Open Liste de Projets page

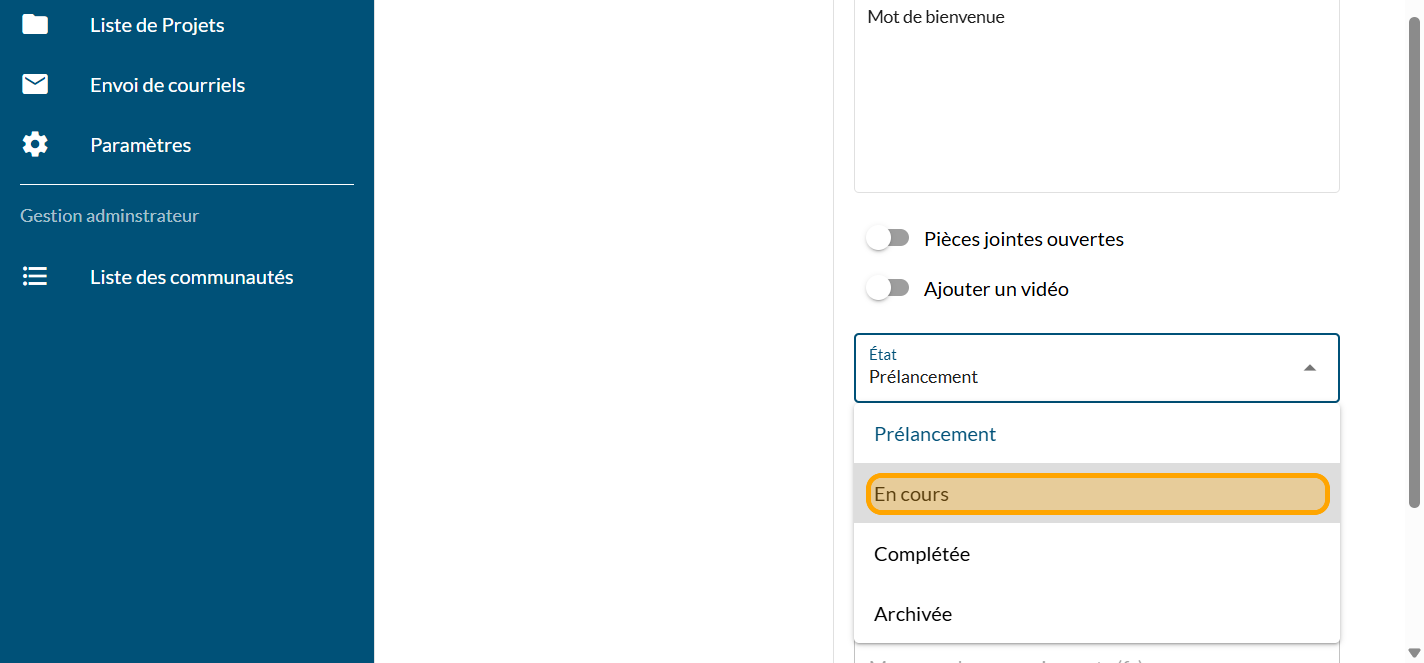point(157,25)
